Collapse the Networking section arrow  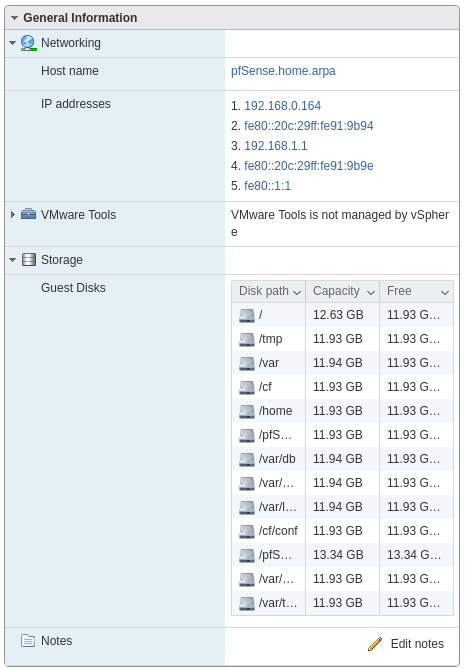coord(12,43)
